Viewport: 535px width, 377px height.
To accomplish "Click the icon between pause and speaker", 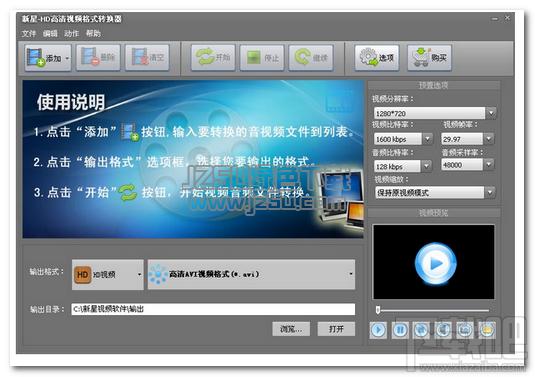I will point(422,330).
